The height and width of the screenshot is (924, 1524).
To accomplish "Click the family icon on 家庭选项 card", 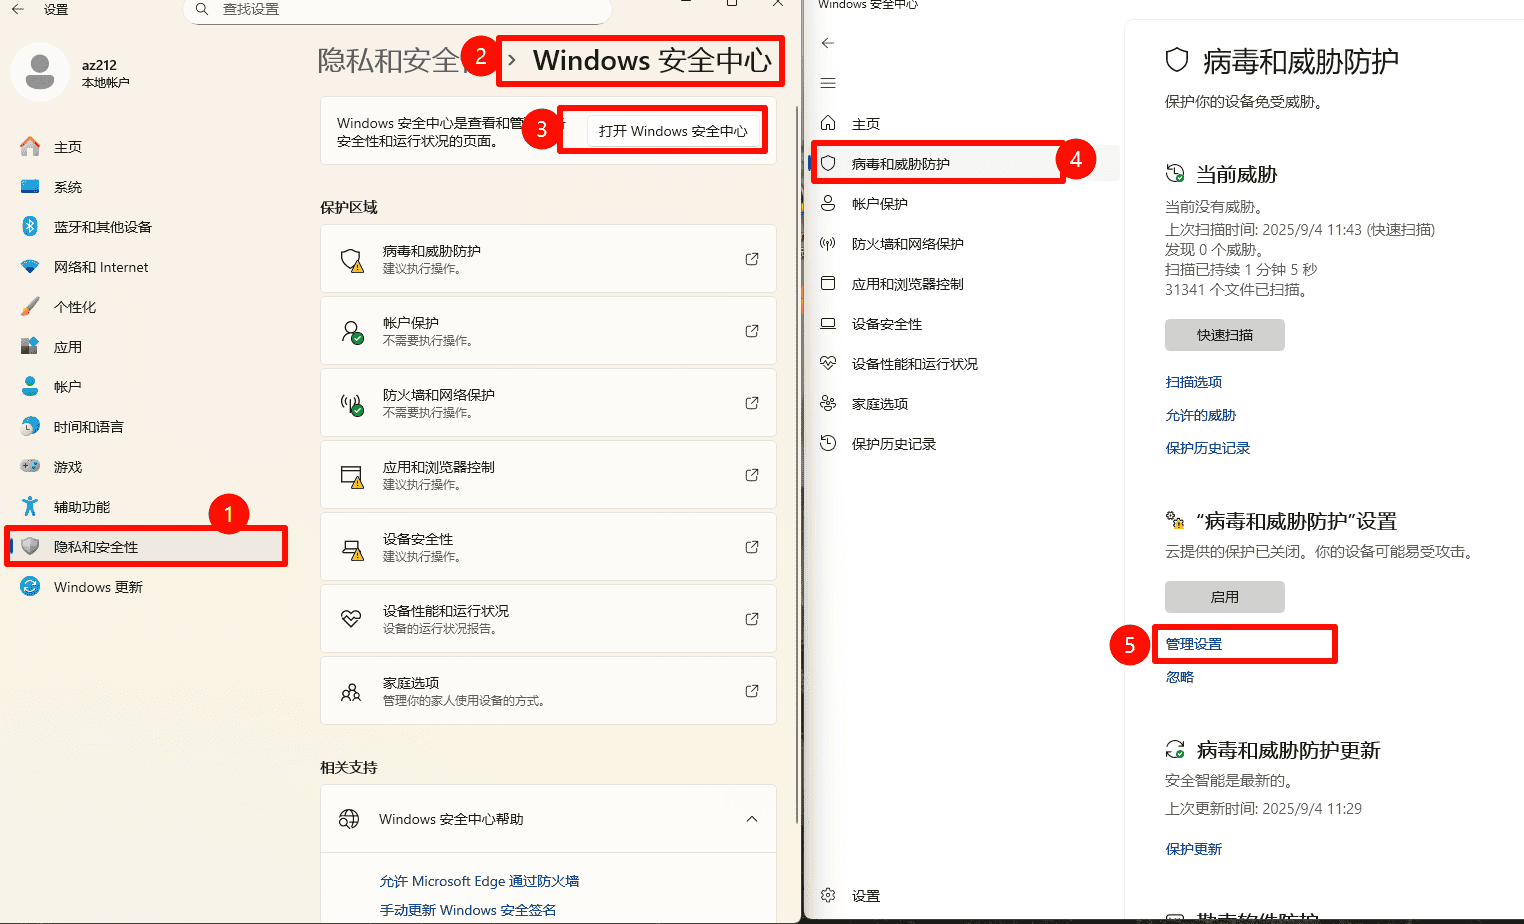I will pyautogui.click(x=351, y=691).
